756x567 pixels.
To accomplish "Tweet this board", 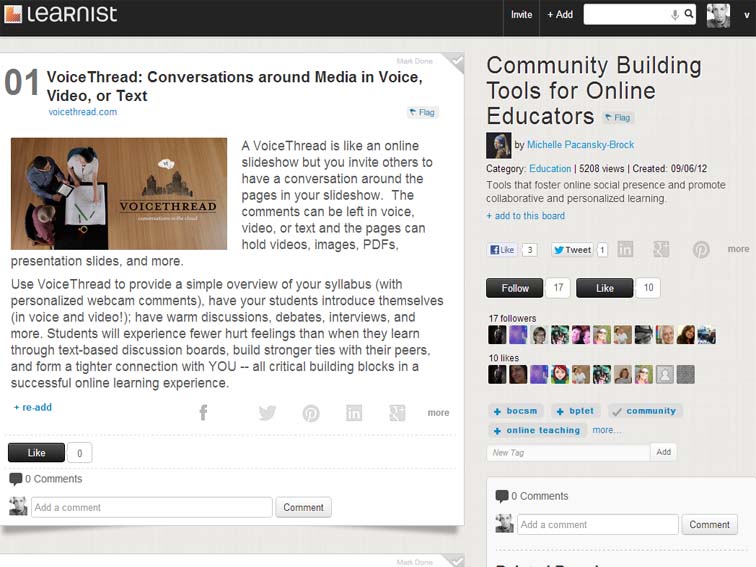I will [572, 249].
